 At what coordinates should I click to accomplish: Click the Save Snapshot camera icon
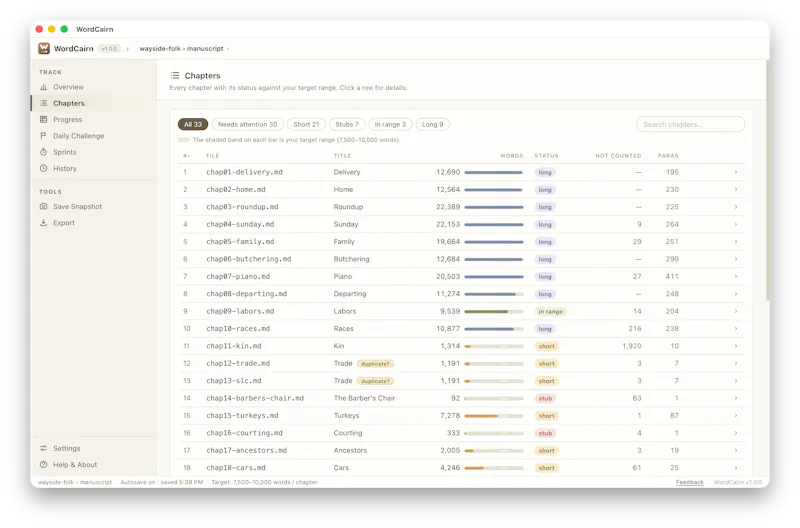[x=43, y=207]
